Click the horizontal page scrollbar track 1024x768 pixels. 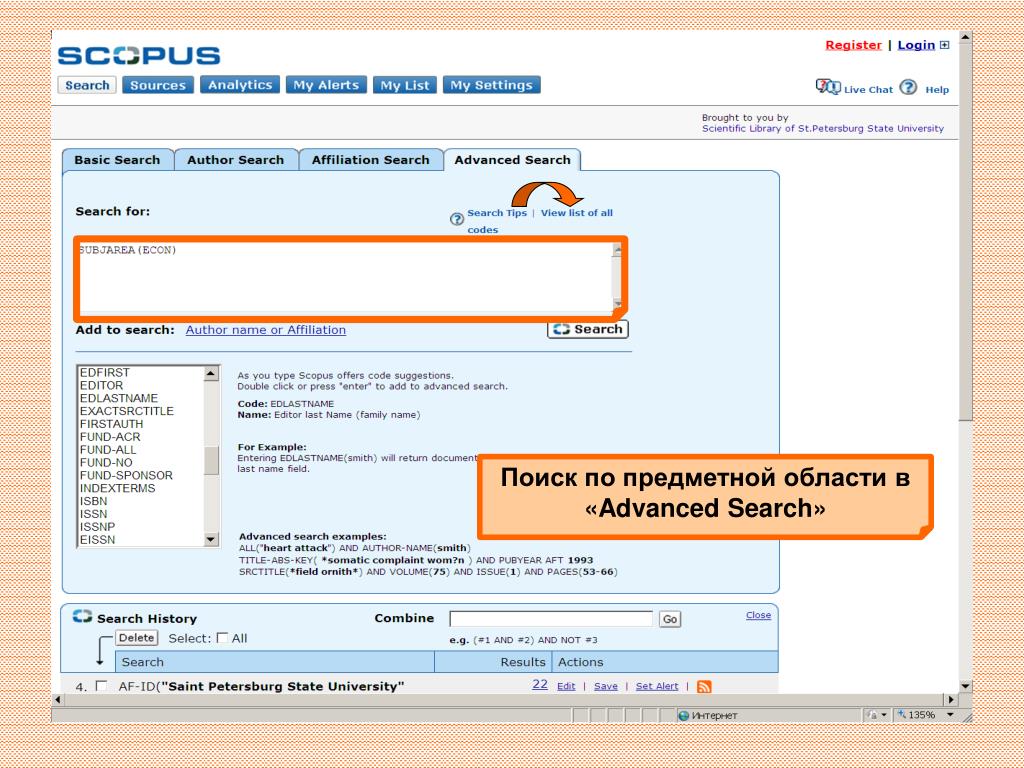pos(504,699)
